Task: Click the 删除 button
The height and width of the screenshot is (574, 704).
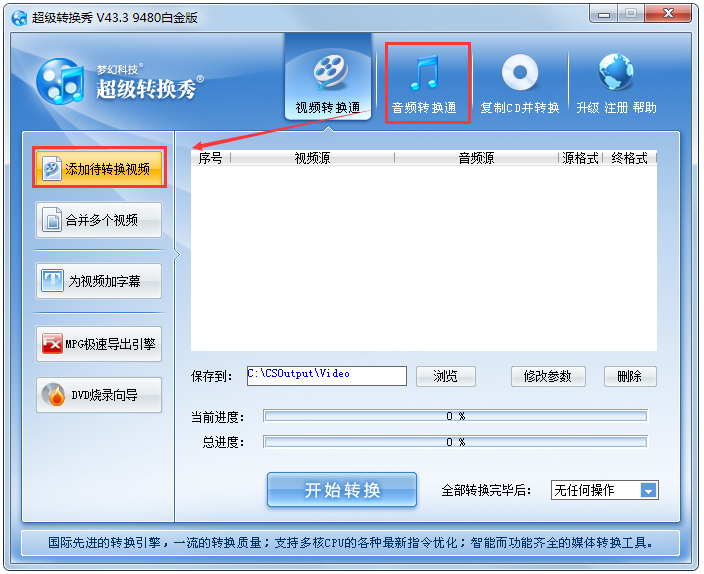Action: (629, 376)
